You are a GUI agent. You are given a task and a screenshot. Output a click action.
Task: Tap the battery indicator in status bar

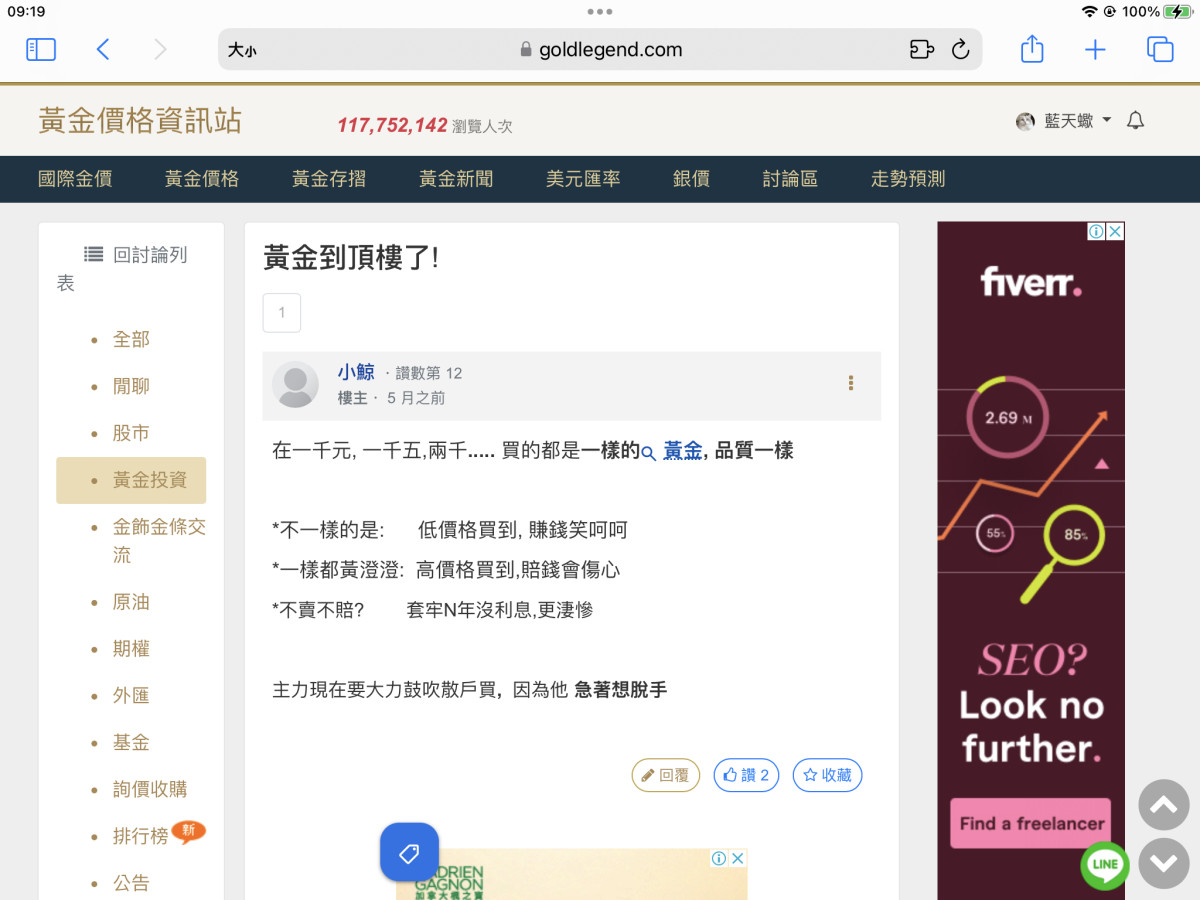(x=1177, y=12)
